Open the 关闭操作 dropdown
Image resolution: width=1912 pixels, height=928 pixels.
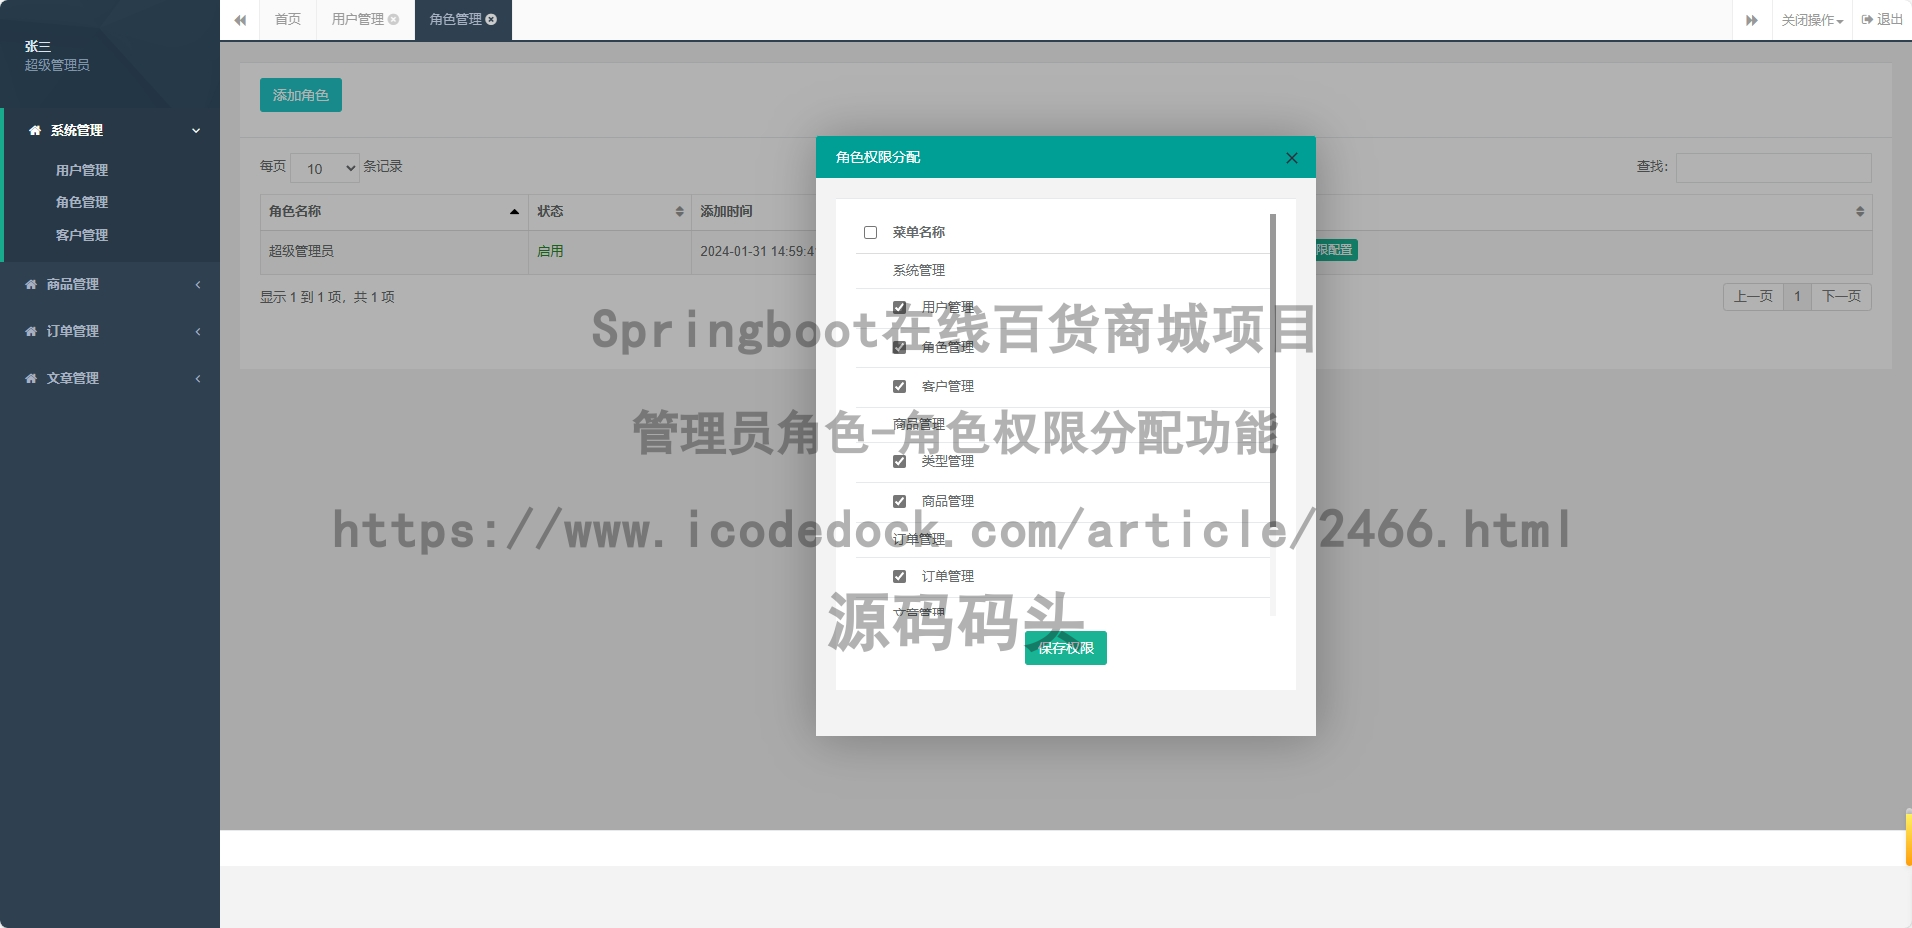1812,20
